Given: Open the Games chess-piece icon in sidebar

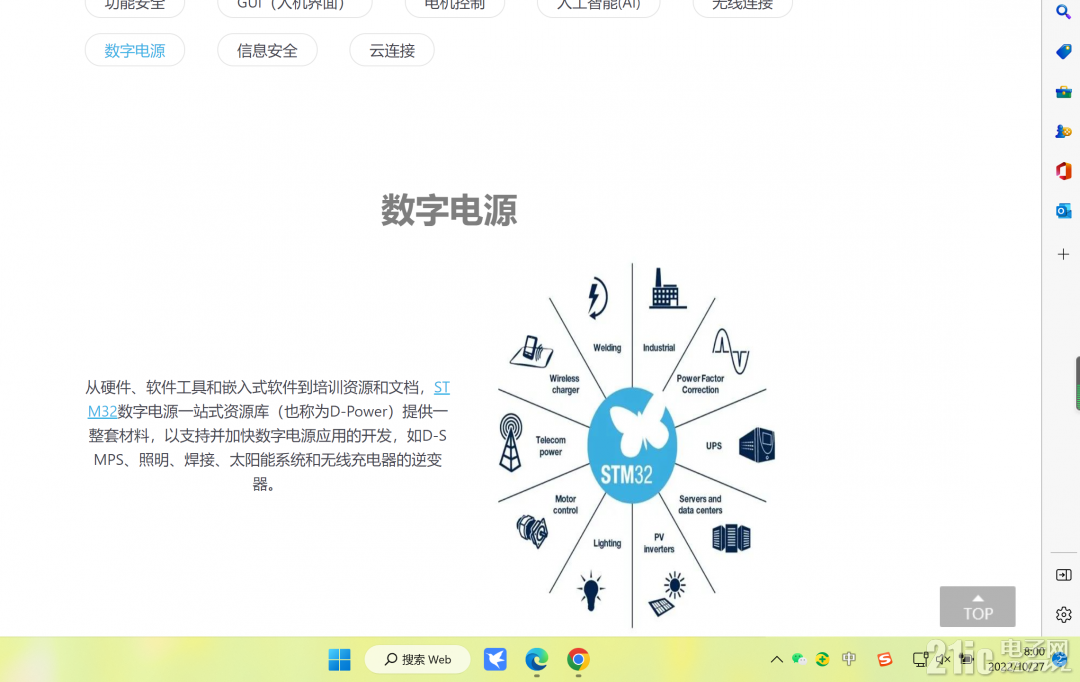Looking at the screenshot, I should click(1063, 131).
